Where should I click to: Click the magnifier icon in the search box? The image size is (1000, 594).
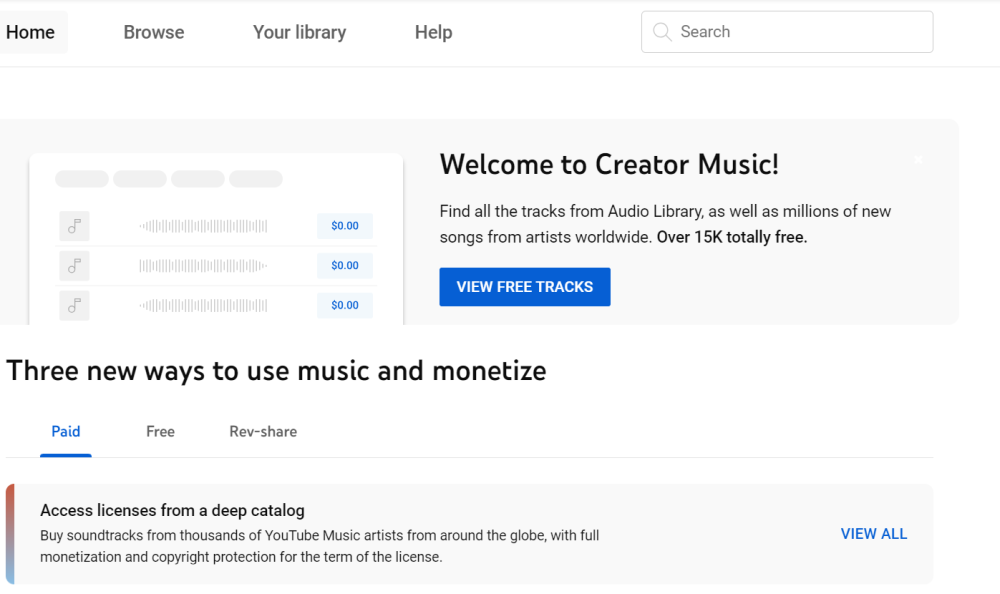pyautogui.click(x=662, y=32)
